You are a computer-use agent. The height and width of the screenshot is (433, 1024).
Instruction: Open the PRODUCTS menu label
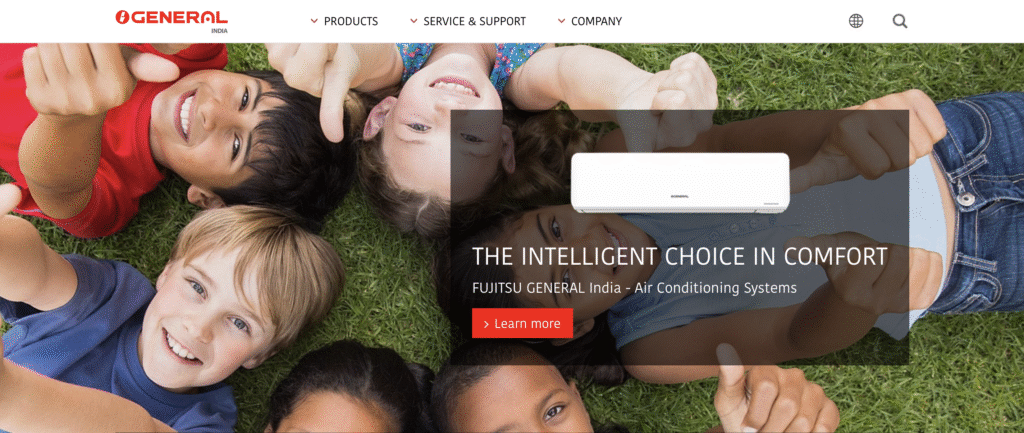pyautogui.click(x=351, y=21)
